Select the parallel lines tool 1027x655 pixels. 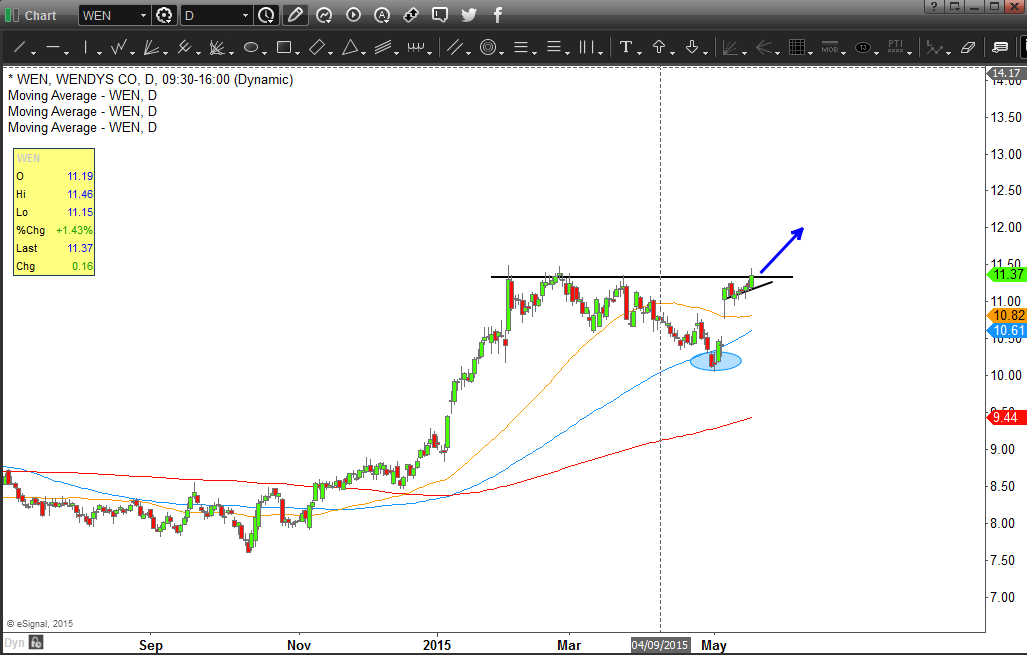(455, 47)
